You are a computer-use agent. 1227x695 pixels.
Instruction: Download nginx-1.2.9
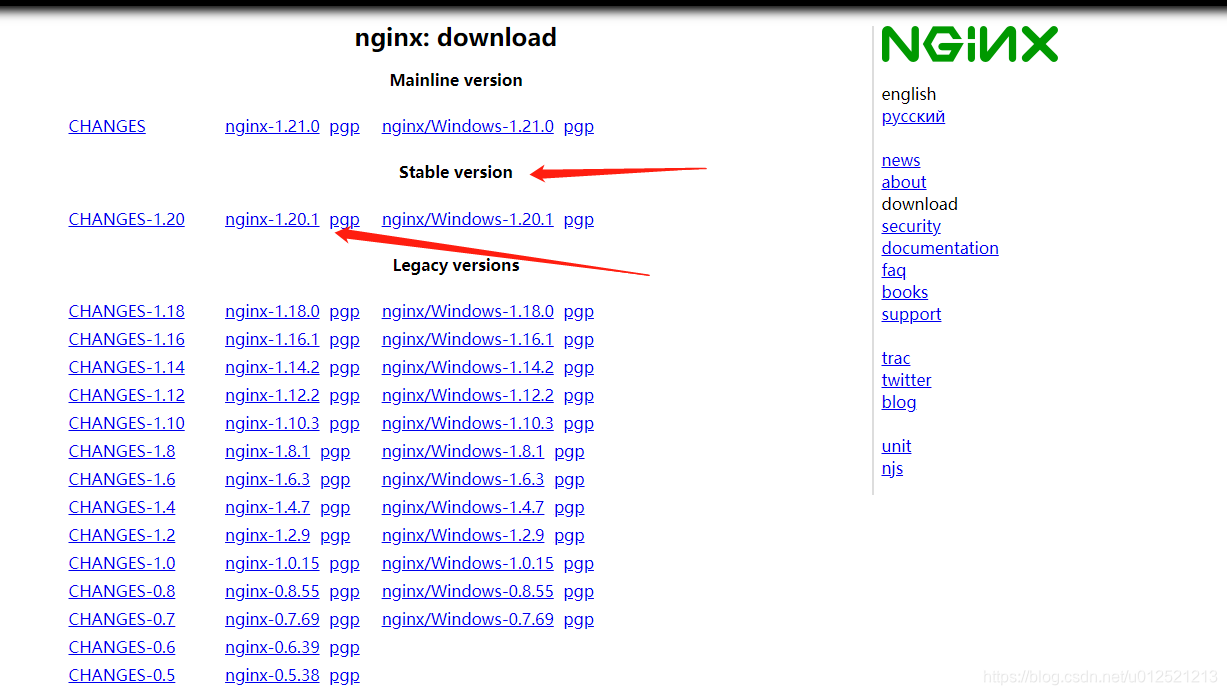click(x=268, y=536)
